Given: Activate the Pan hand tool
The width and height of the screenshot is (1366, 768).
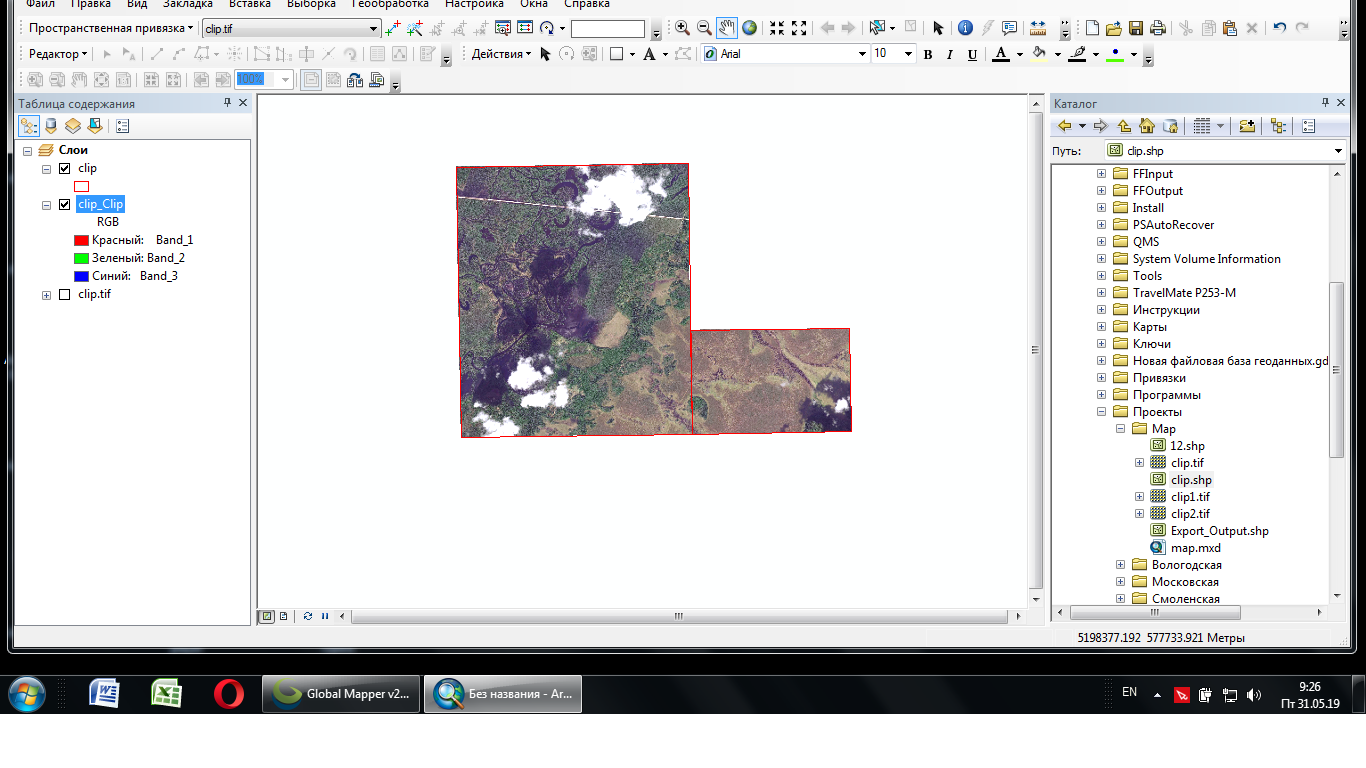Looking at the screenshot, I should [727, 28].
